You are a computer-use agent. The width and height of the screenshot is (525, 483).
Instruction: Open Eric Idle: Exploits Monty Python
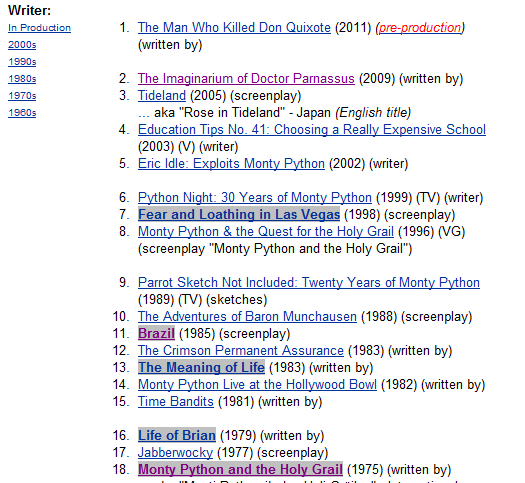(x=231, y=164)
